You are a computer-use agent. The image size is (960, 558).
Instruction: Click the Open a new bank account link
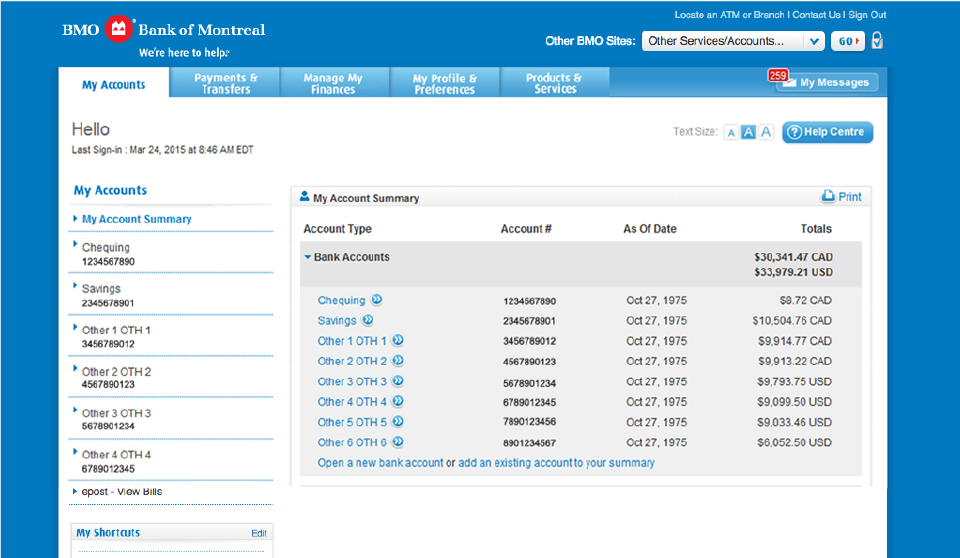(x=380, y=463)
